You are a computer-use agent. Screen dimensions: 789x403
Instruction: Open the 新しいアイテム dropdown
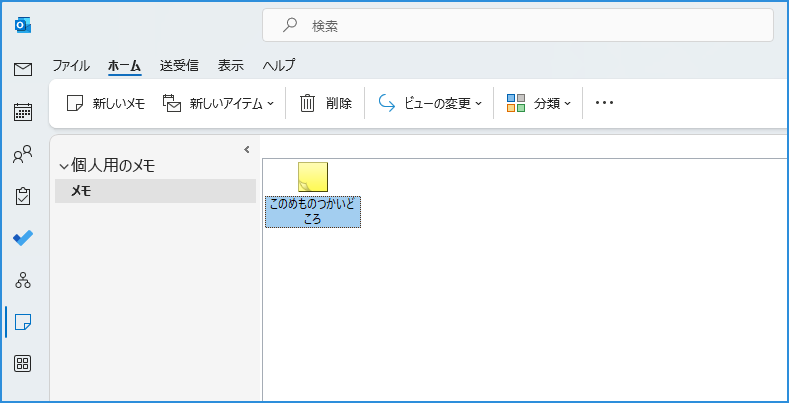tap(218, 104)
